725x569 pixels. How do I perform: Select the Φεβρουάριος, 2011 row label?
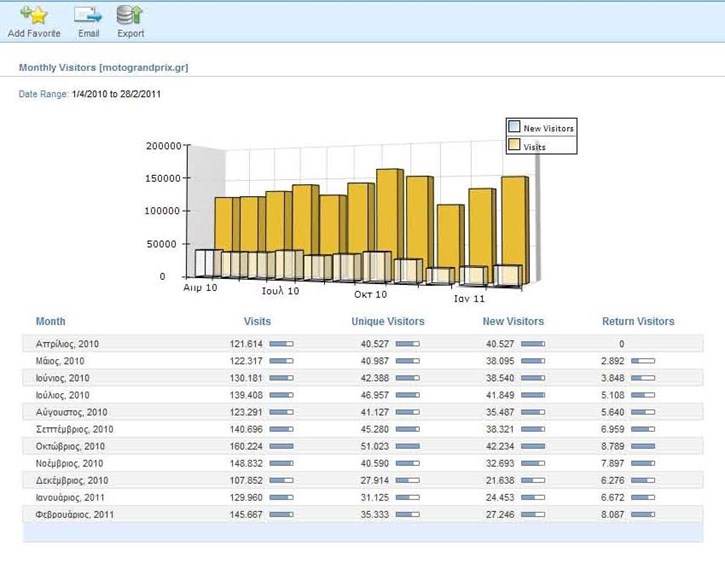[x=74, y=515]
